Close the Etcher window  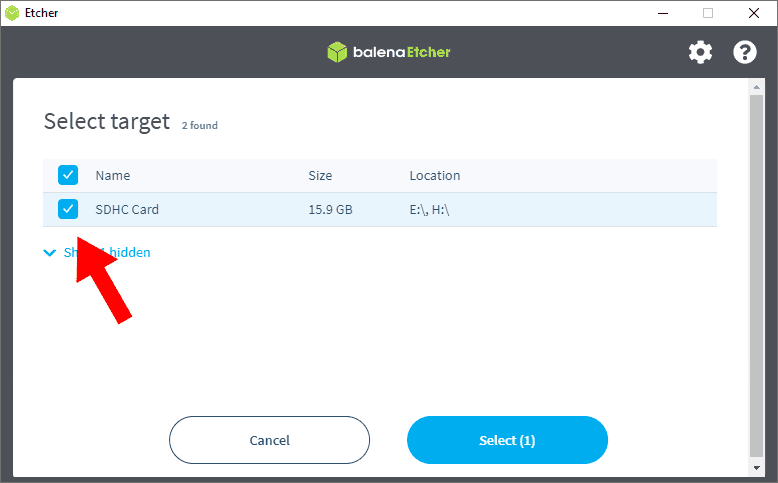pos(754,13)
